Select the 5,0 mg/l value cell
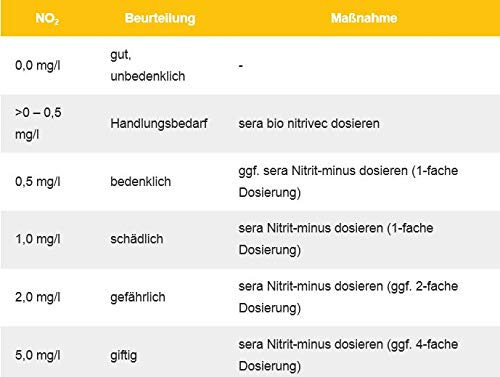This screenshot has height=377, width=500. point(38,355)
